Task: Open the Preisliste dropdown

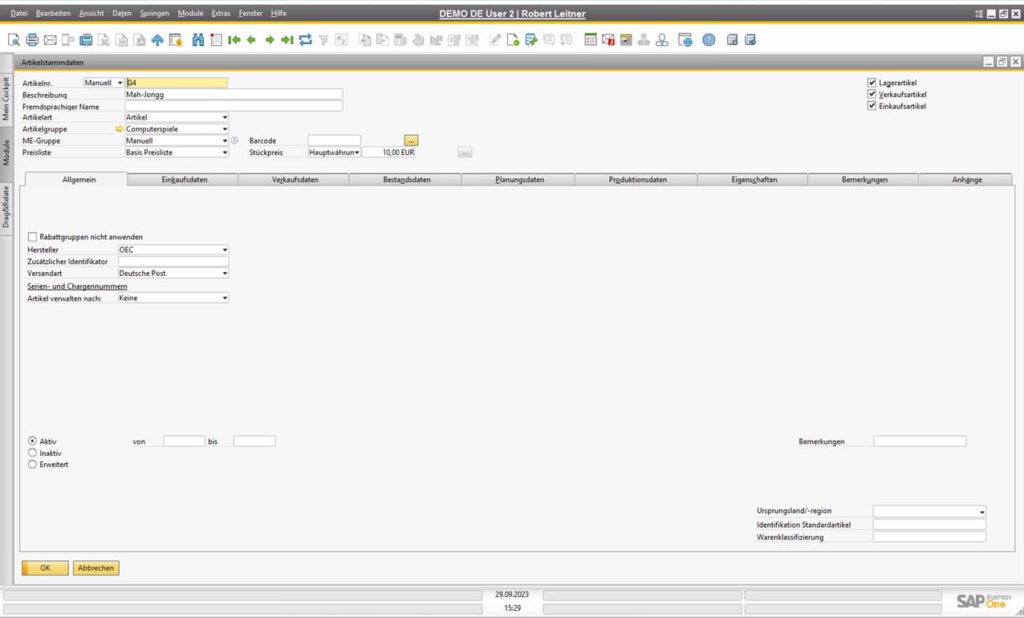Action: pos(225,152)
